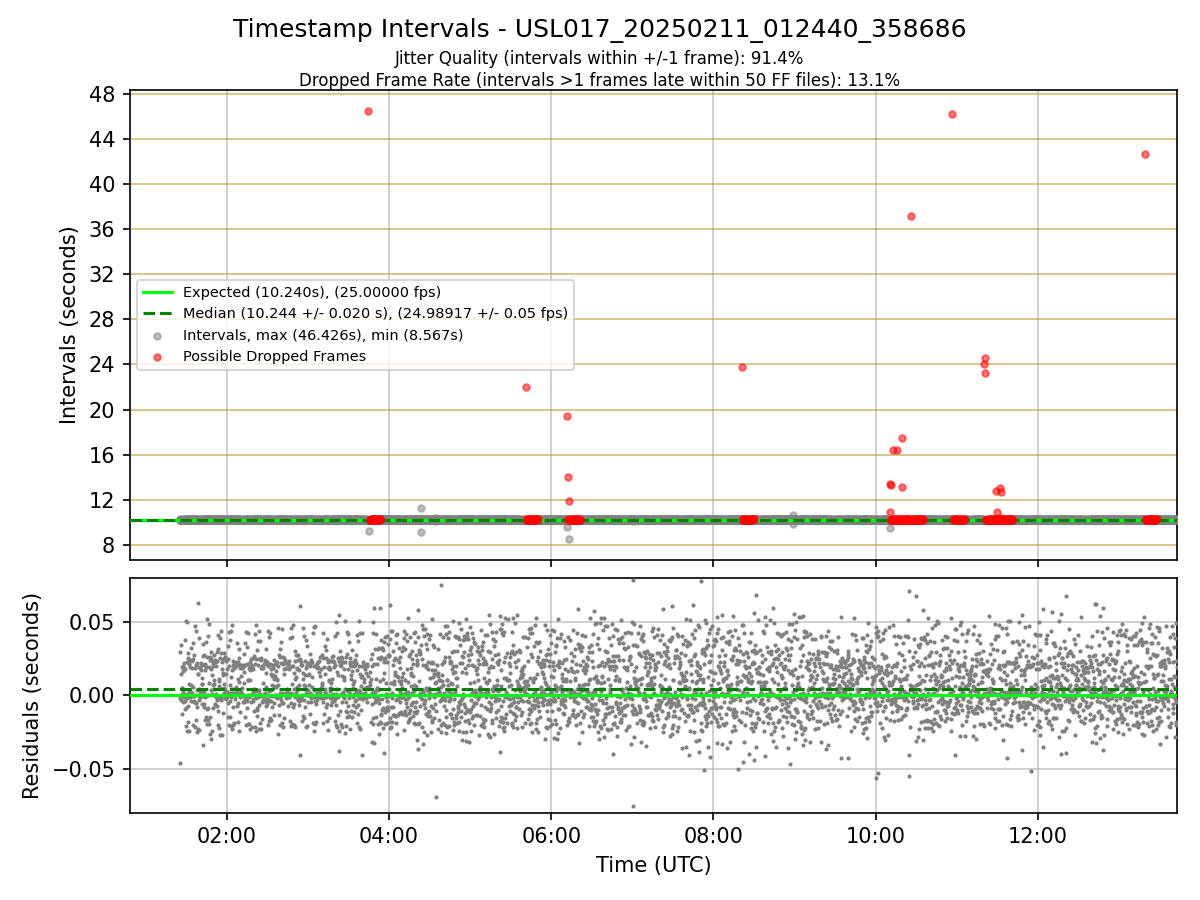This screenshot has width=1200, height=900.
Task: Click the Dropped Frame Rate 13.1% subtitle
Action: tap(599, 80)
